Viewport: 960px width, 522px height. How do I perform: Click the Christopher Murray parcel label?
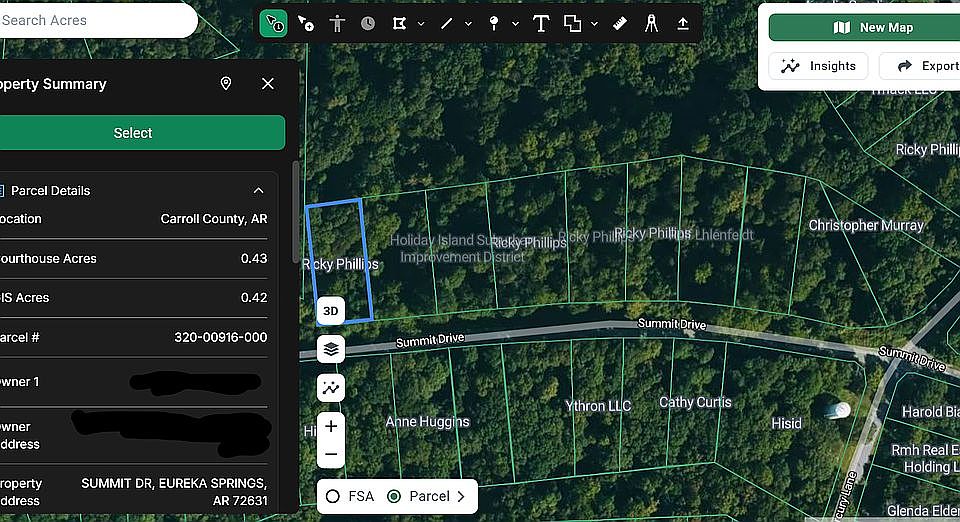point(866,225)
